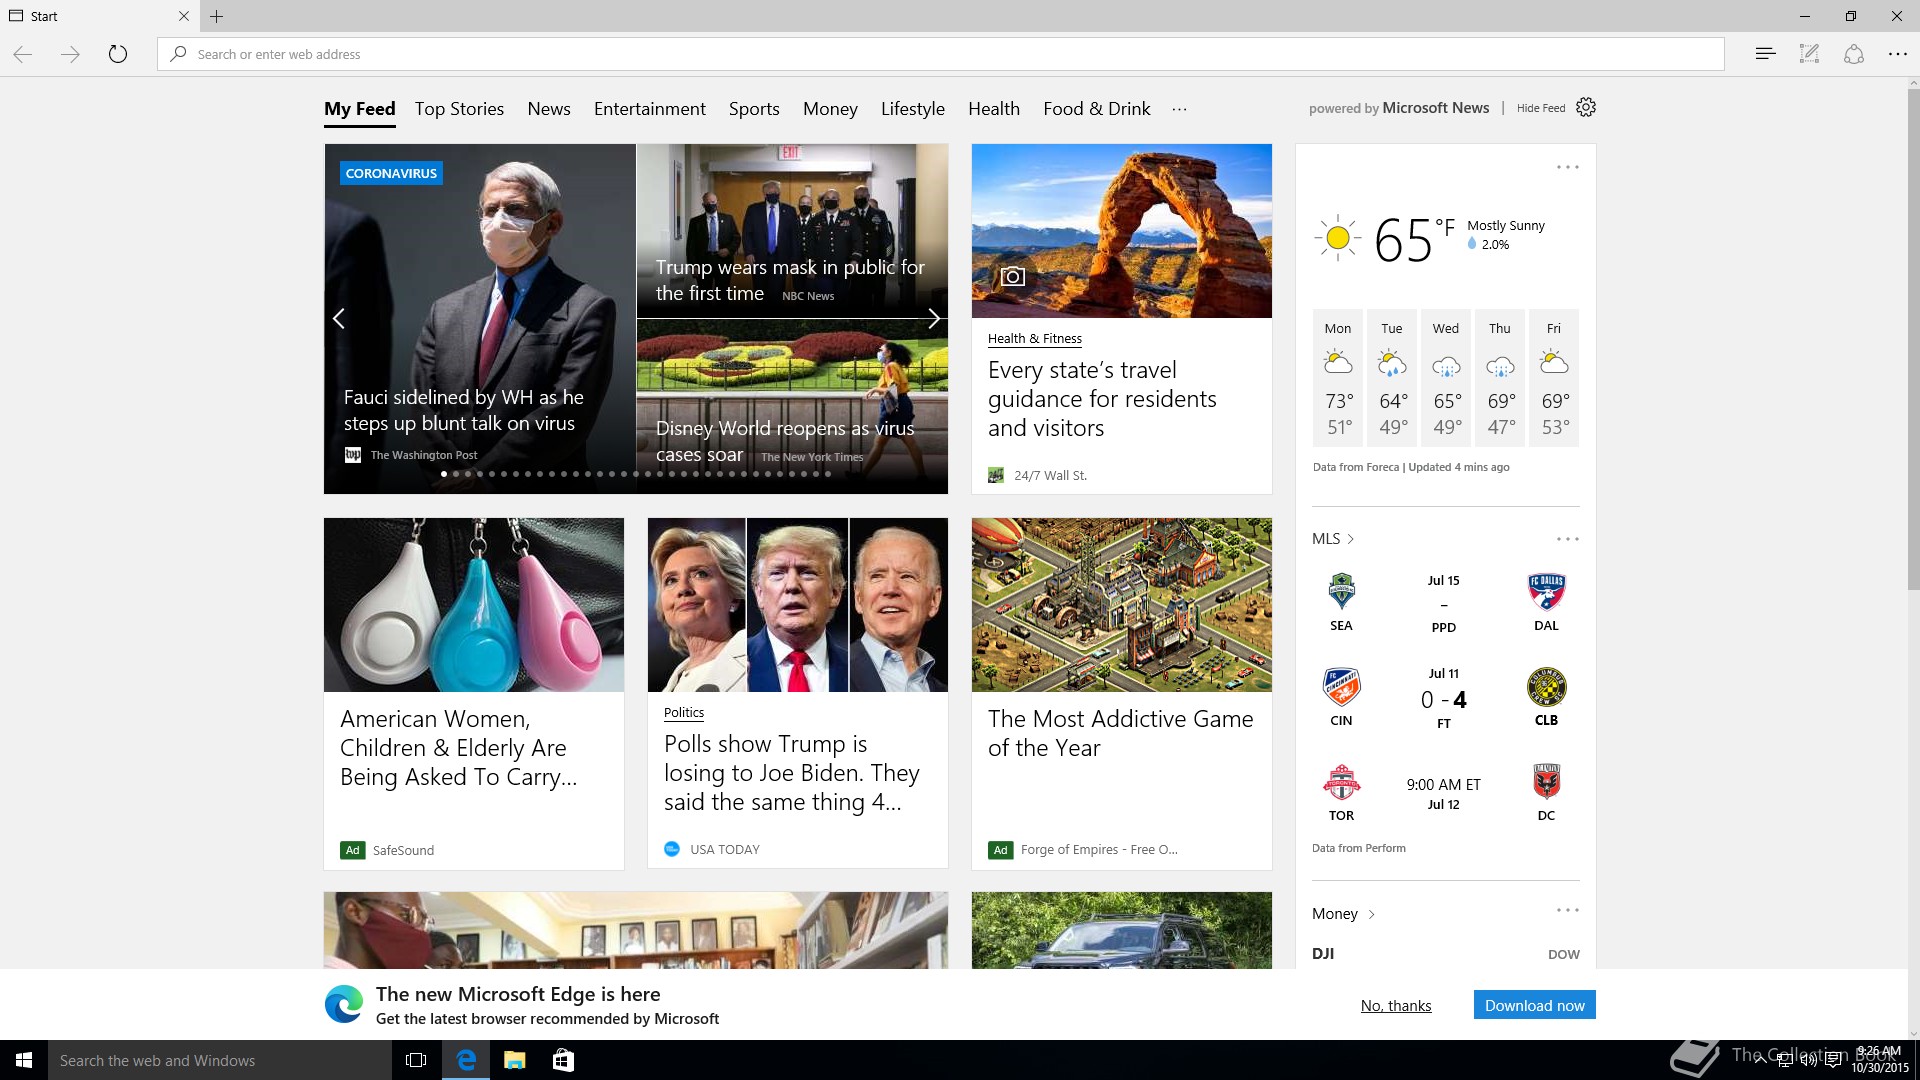The image size is (1920, 1080).
Task: Open the Health tab
Action: click(994, 109)
